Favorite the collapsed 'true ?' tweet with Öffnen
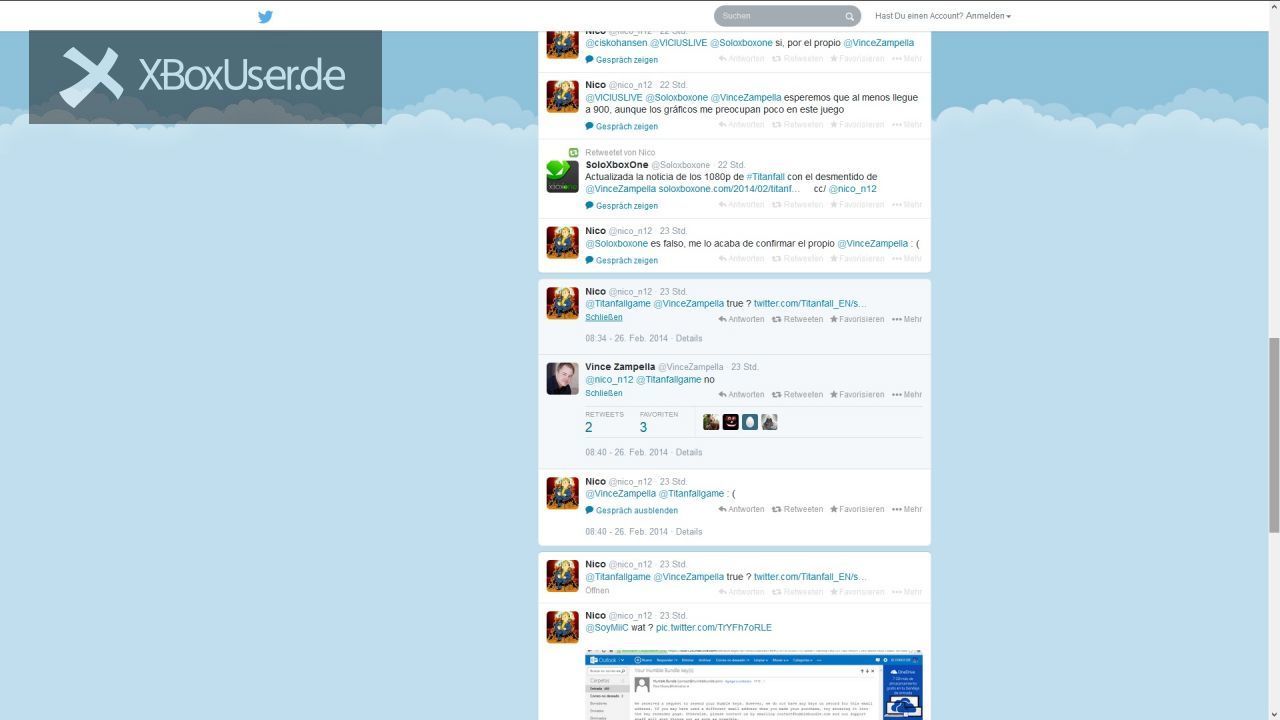Viewport: 1280px width, 720px height. pyautogui.click(x=857, y=591)
